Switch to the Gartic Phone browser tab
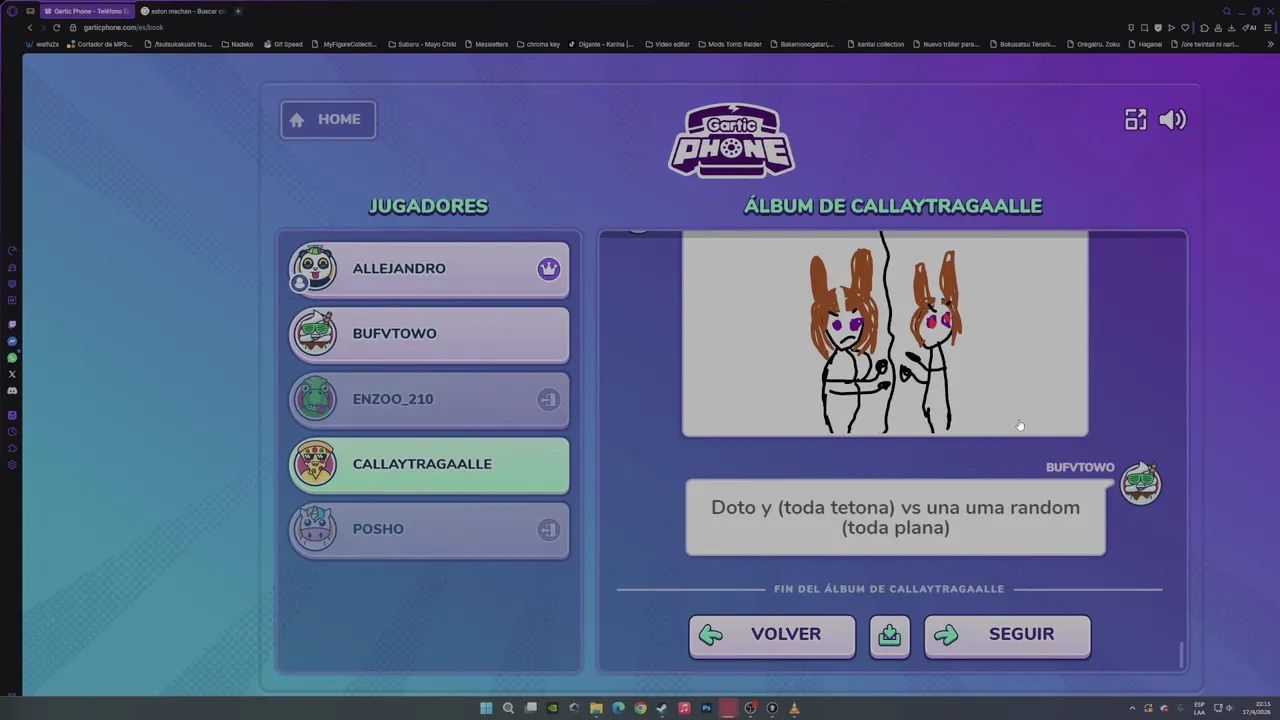The height and width of the screenshot is (720, 1280). [x=87, y=11]
